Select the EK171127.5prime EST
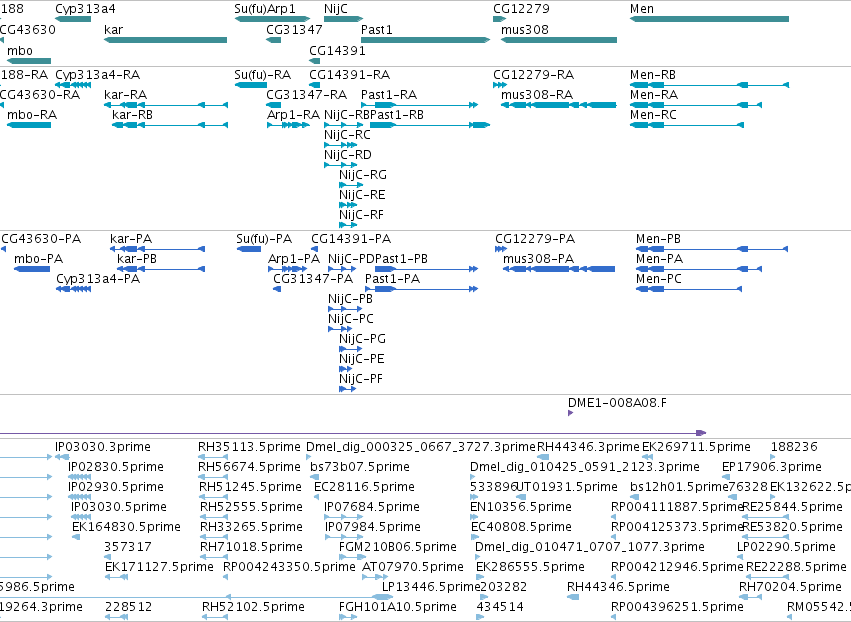Screen dimensions: 851x622 point(116,577)
